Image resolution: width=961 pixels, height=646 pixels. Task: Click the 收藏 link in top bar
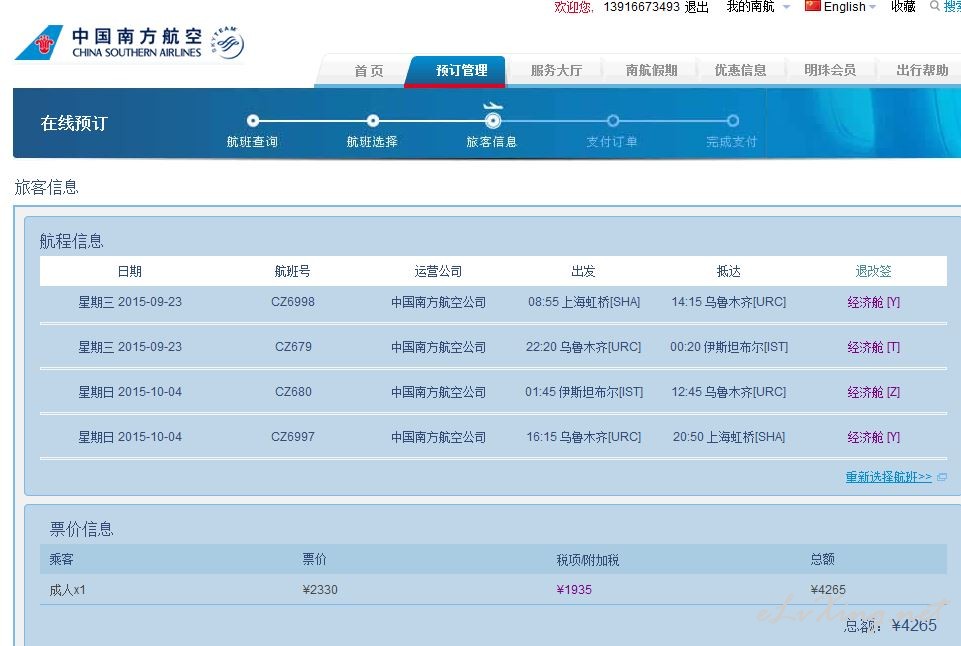tap(903, 7)
